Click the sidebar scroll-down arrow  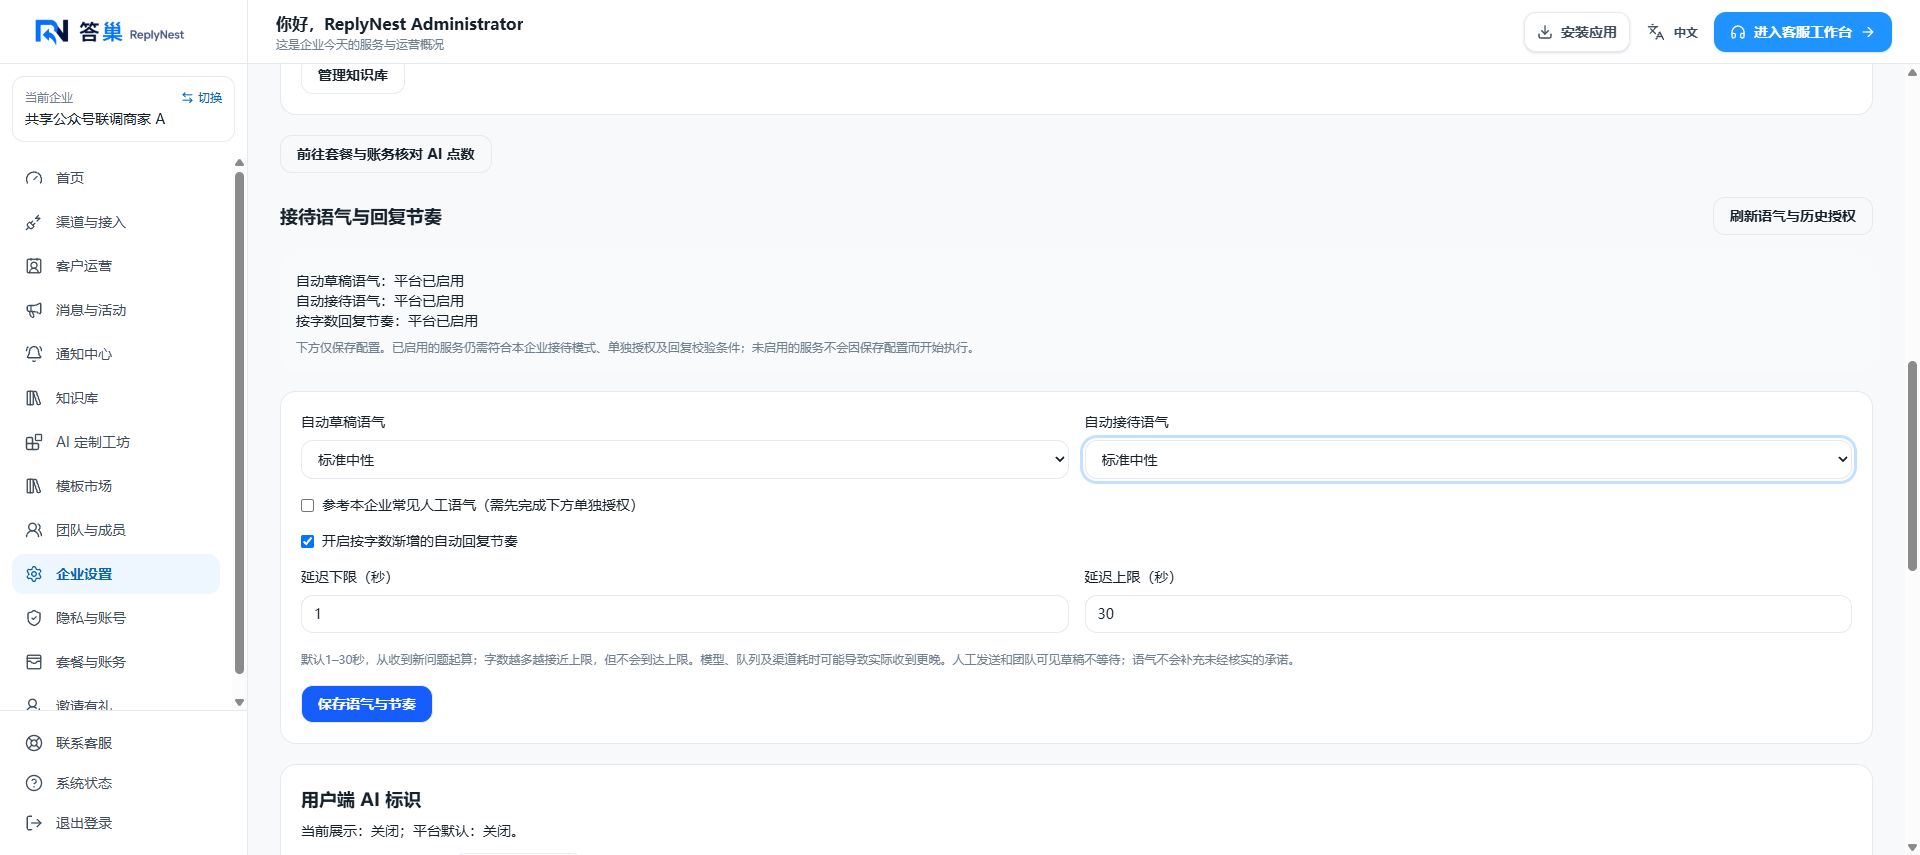(x=239, y=702)
